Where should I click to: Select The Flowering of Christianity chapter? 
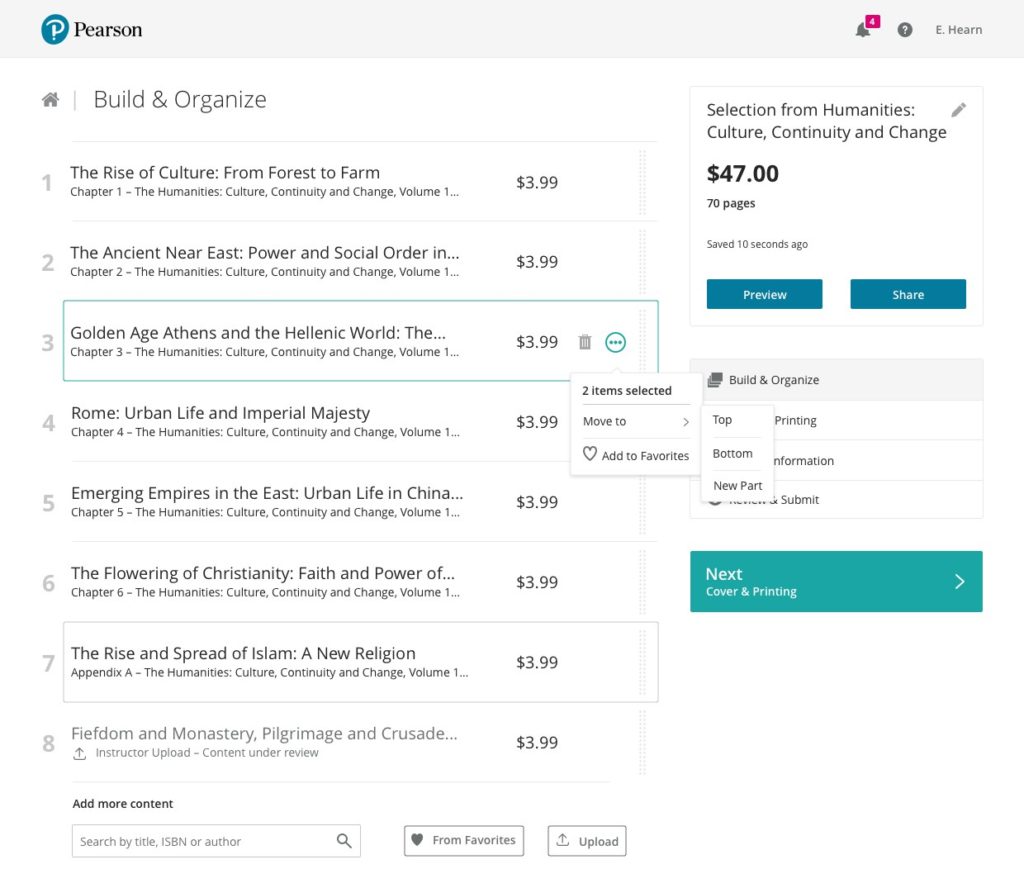263,573
